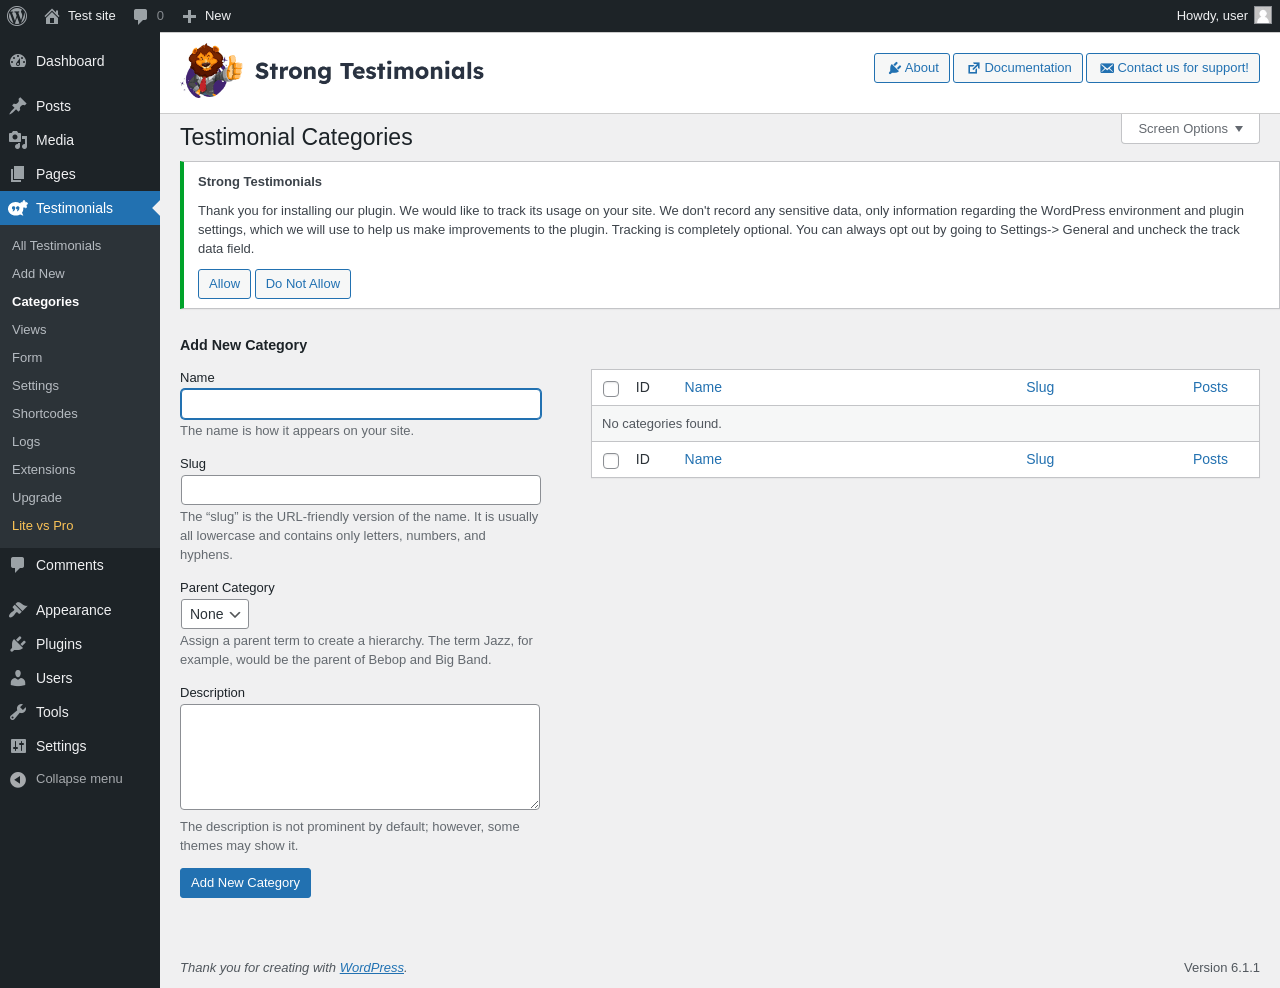Click the Plugins plug icon
1280x988 pixels.
point(18,644)
